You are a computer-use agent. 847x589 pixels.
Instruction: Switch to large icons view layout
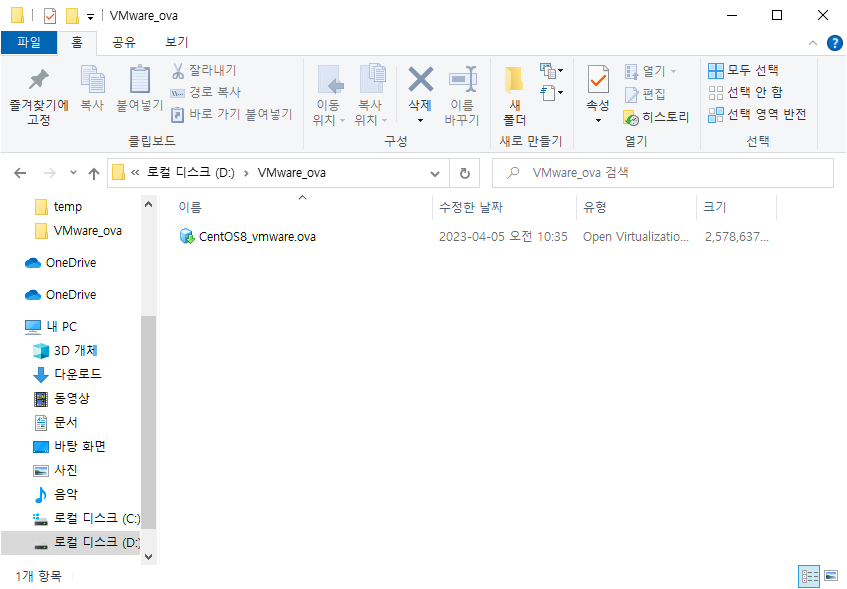tap(831, 577)
